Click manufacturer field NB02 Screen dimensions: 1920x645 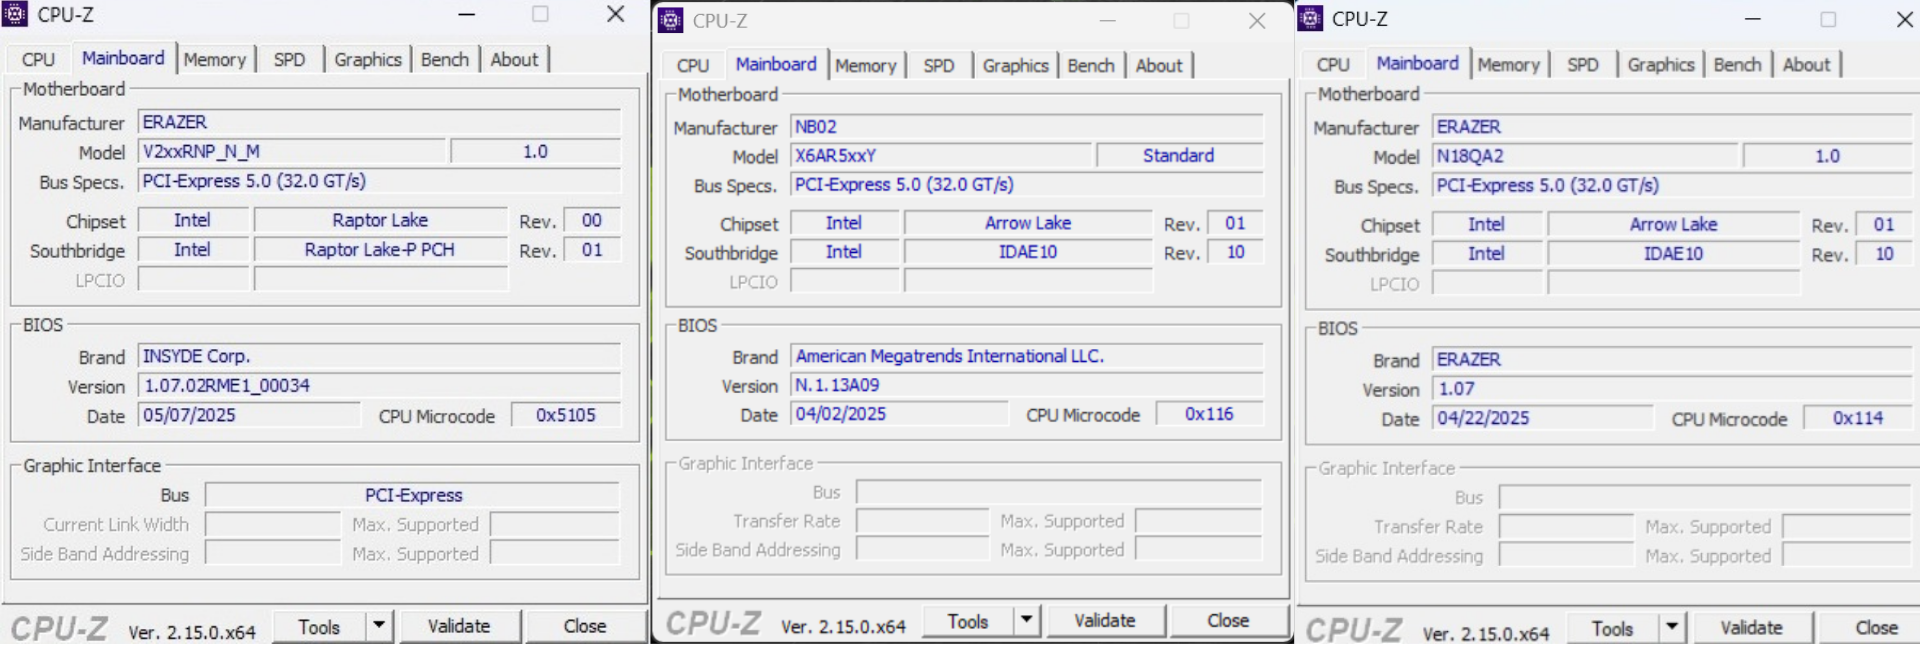pyautogui.click(x=1027, y=127)
